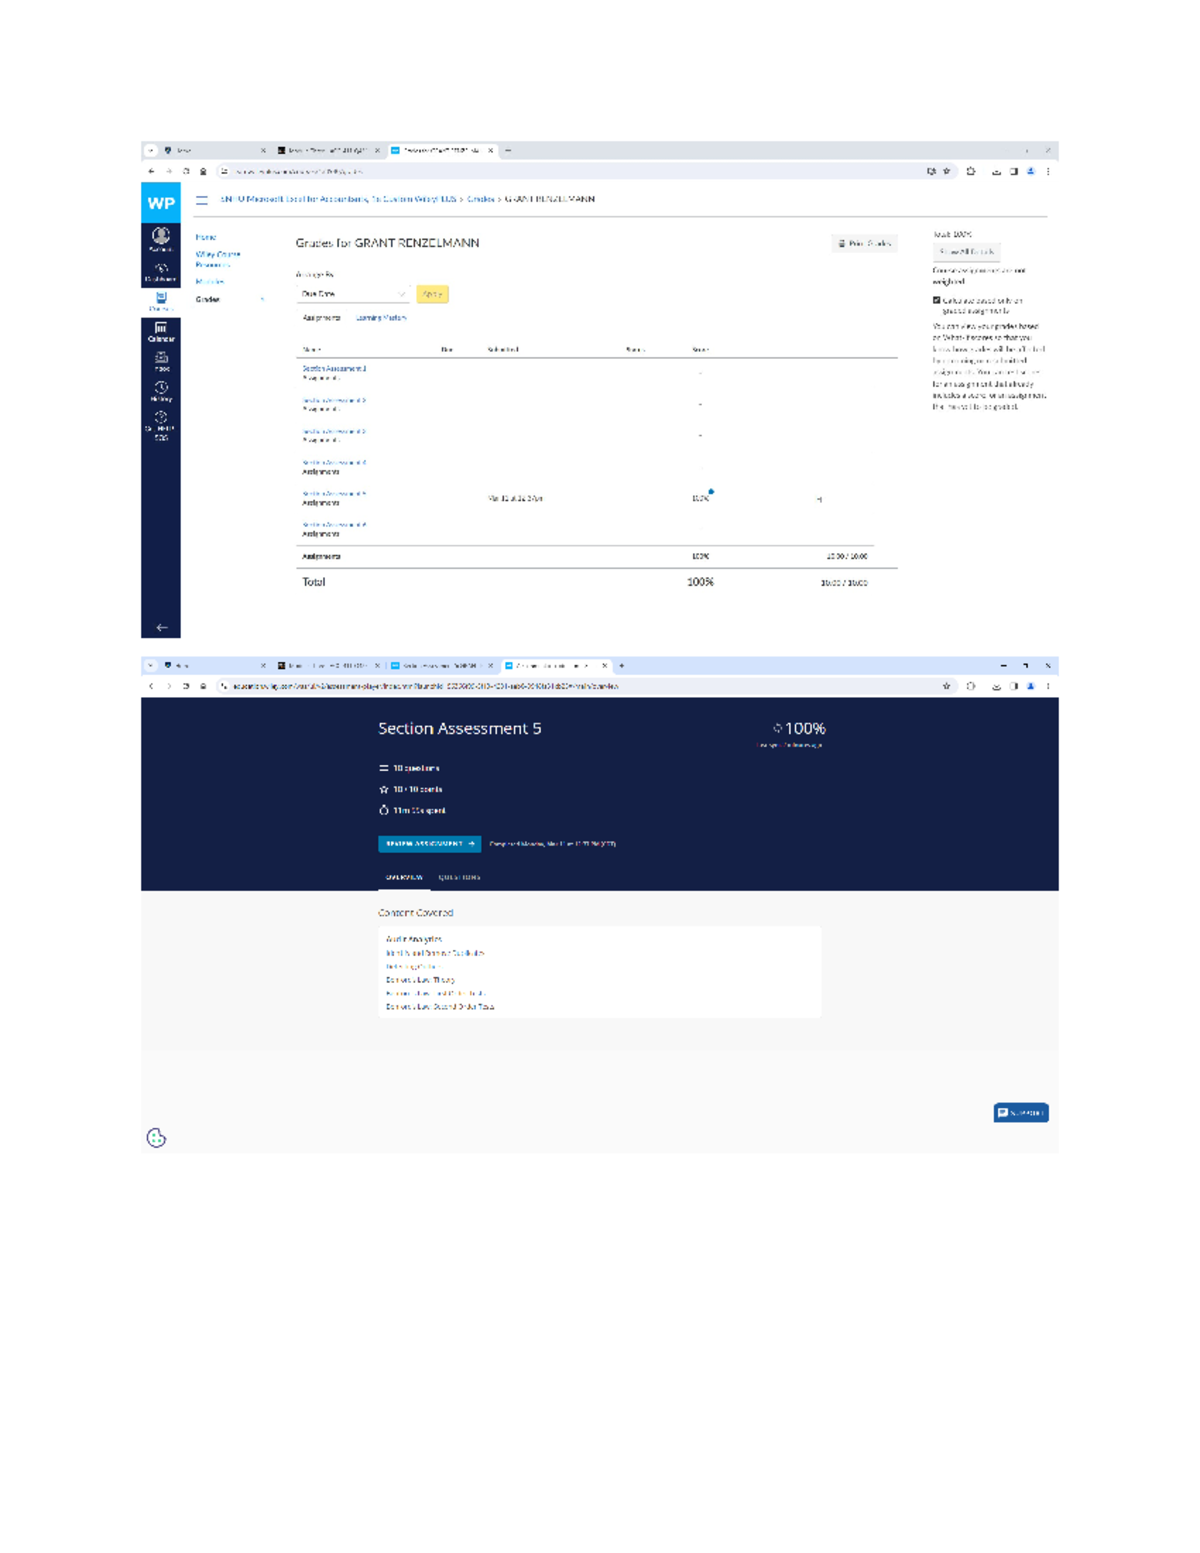Switch to the Questions tab

tap(459, 877)
